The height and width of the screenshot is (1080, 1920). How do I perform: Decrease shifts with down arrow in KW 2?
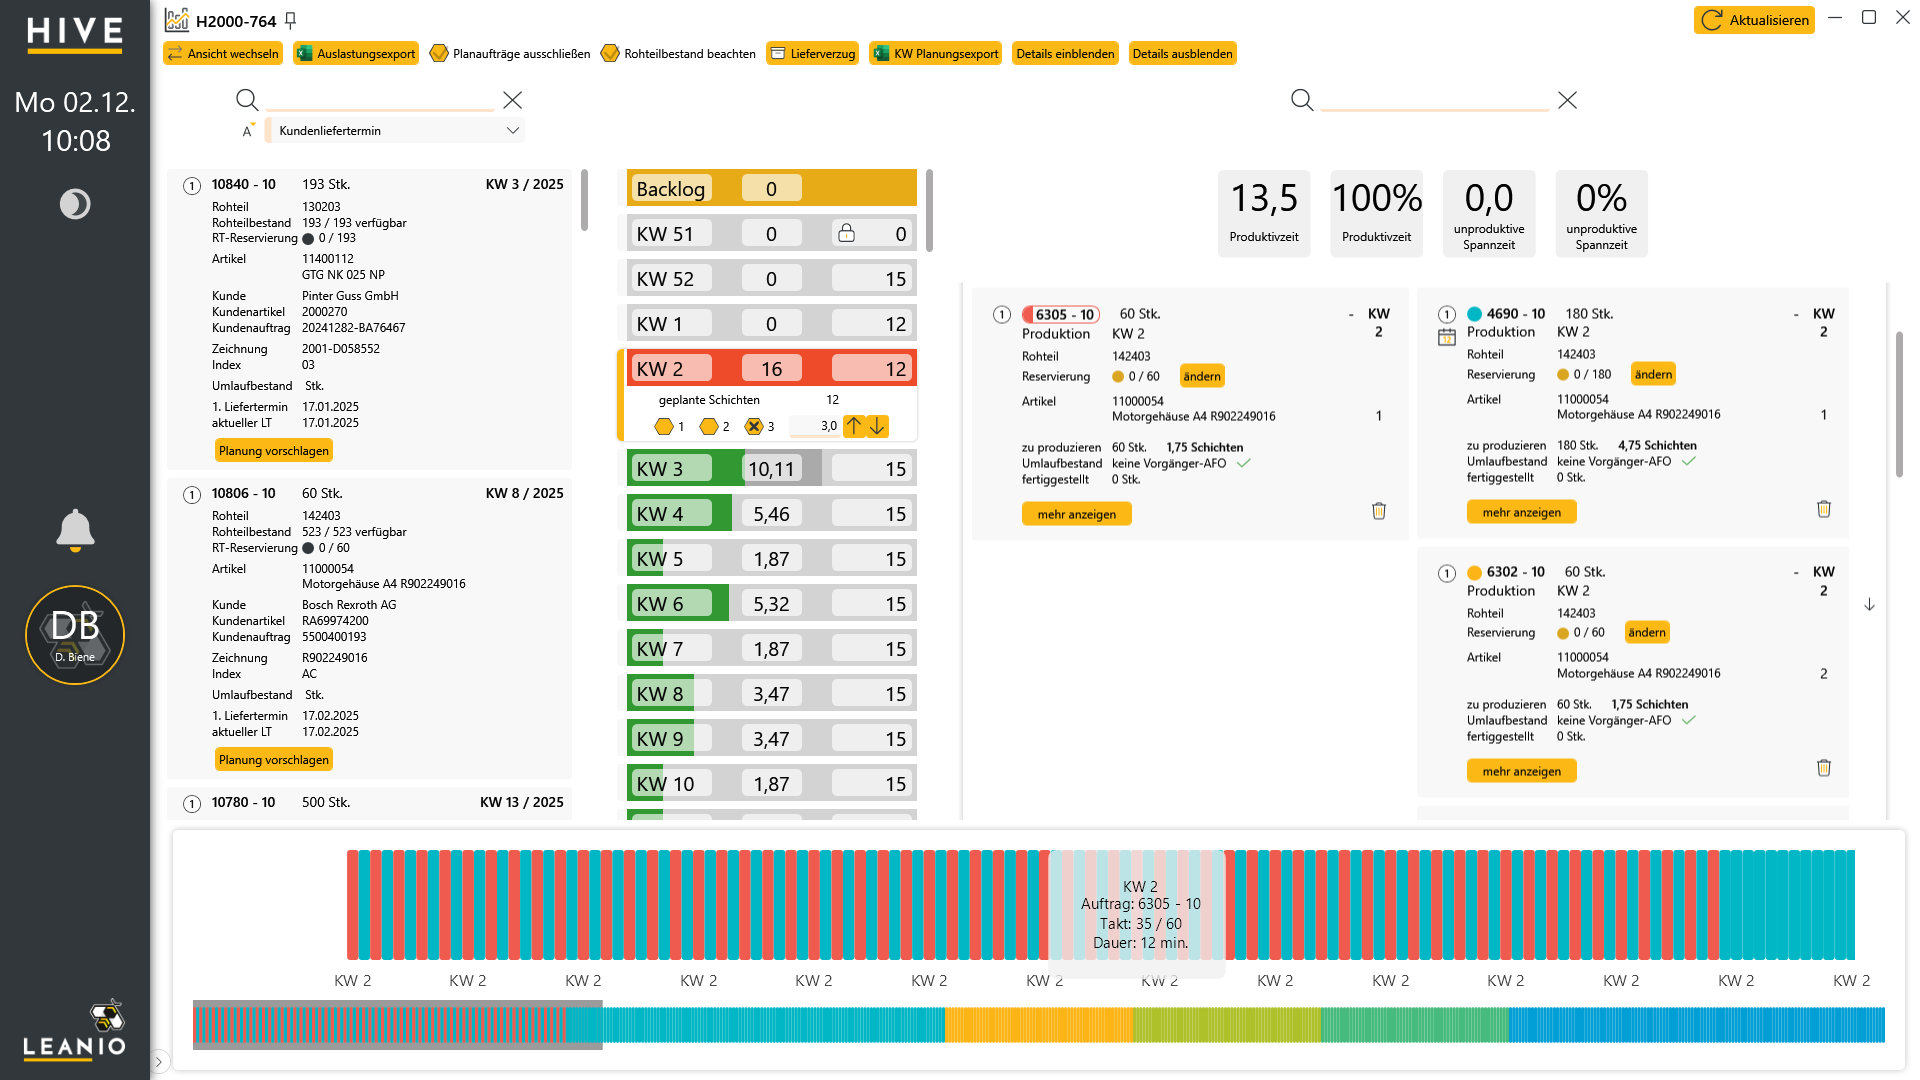click(877, 426)
